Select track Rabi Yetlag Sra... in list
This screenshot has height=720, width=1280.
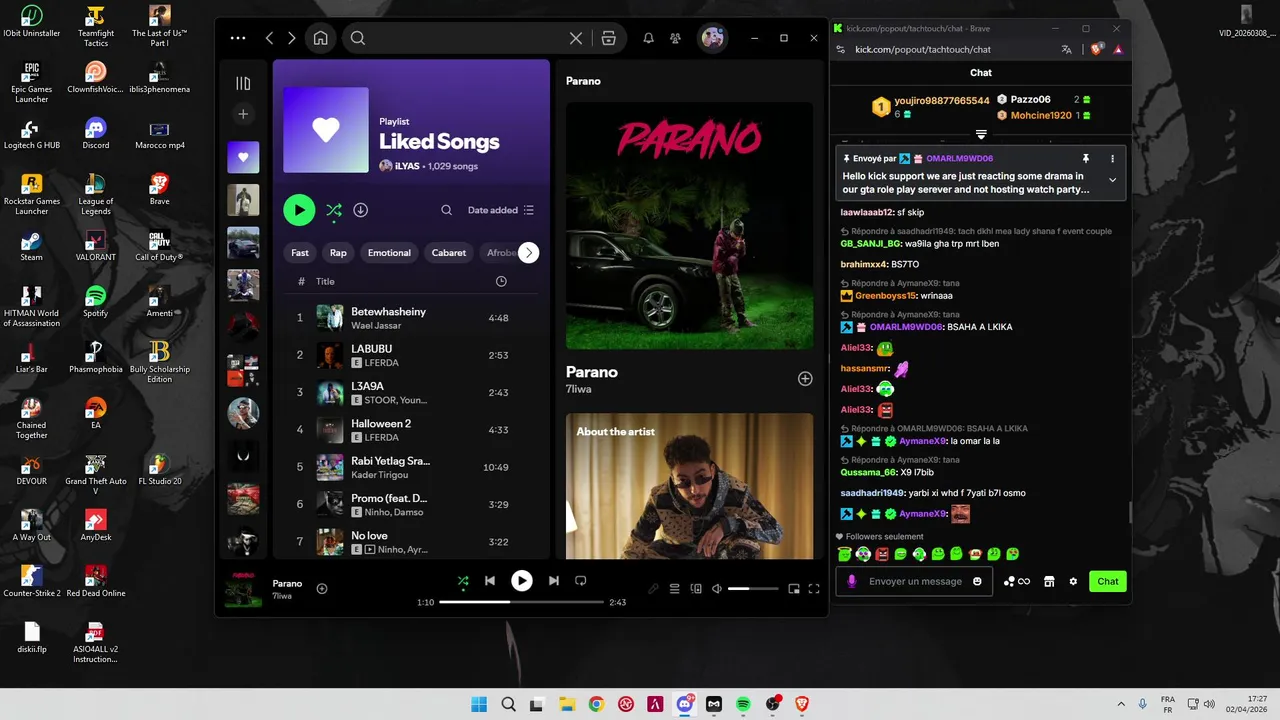click(x=413, y=467)
